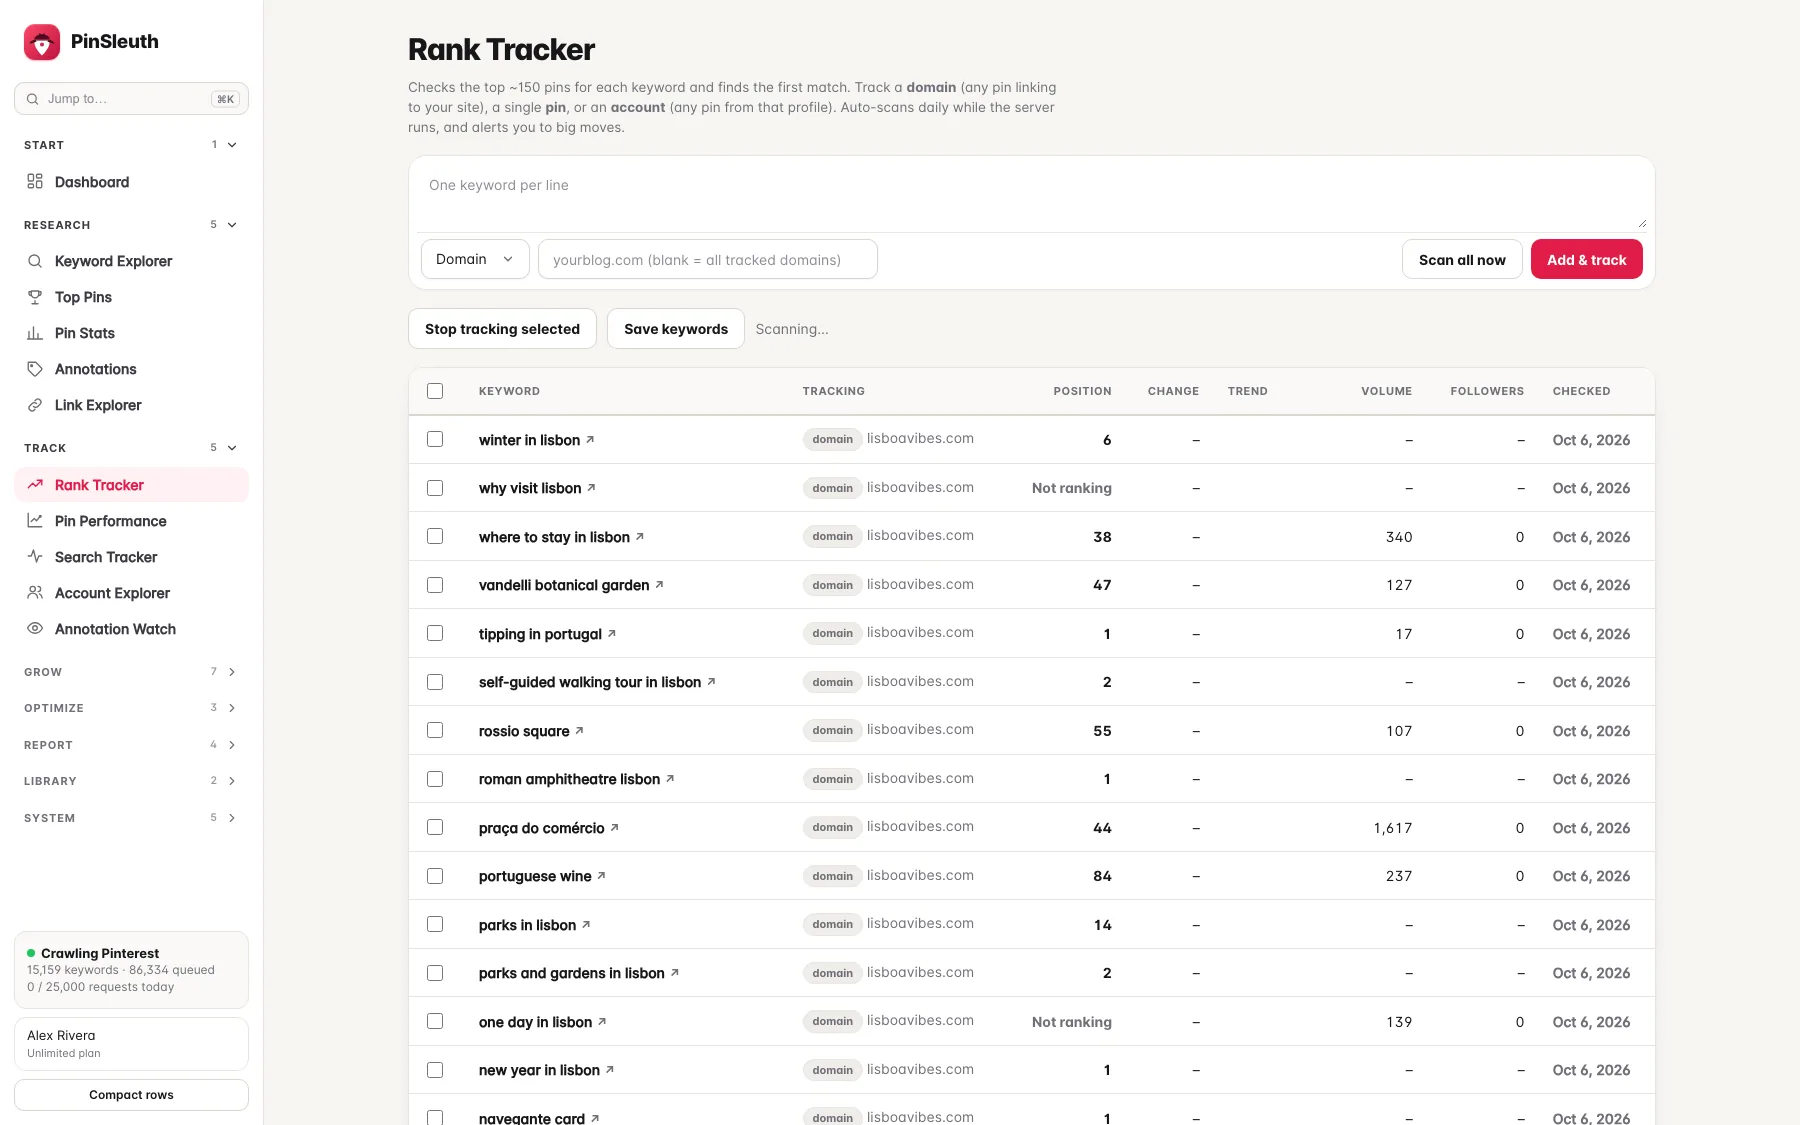
Task: Open external link icon for self-guided walking tour
Action: click(711, 681)
